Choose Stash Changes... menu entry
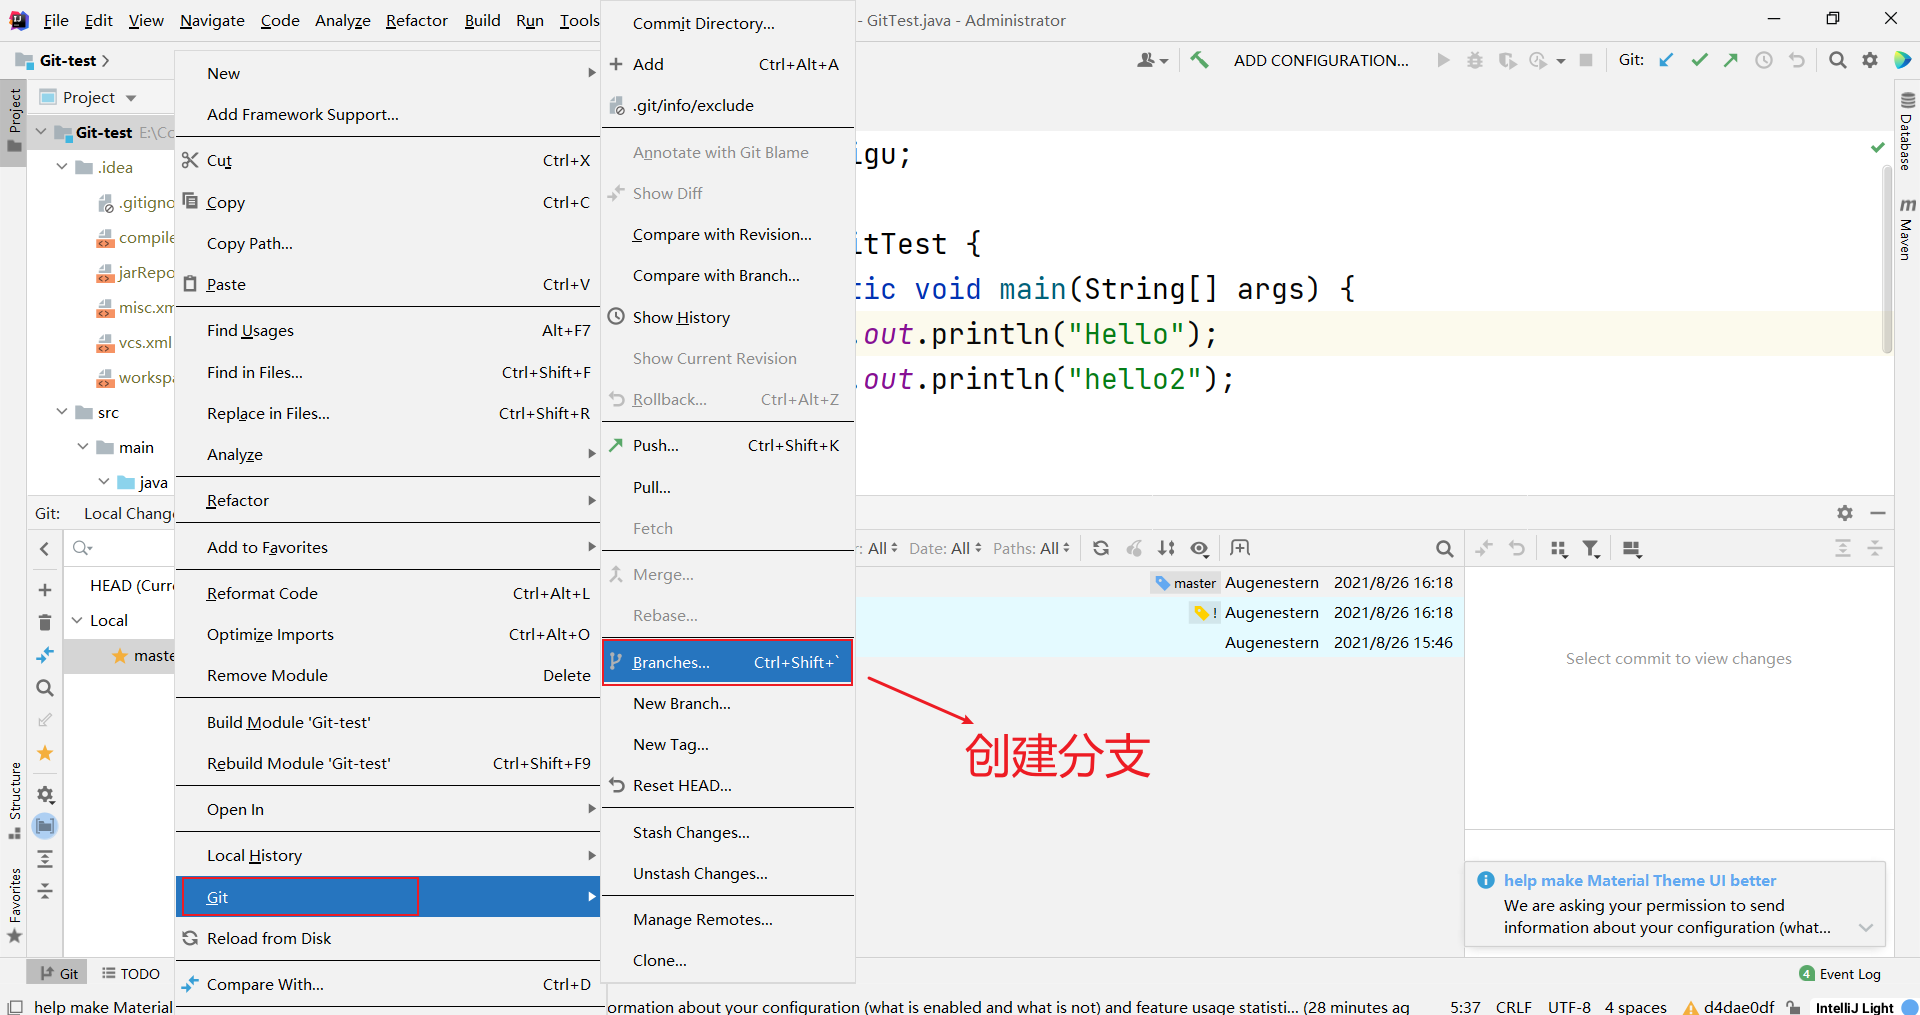This screenshot has height=1015, width=1920. (x=727, y=832)
